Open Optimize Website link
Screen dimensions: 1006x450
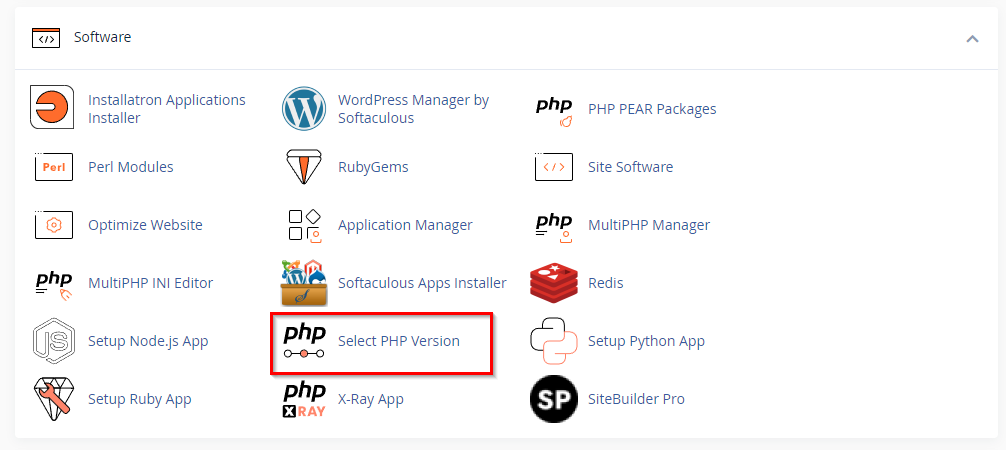(146, 225)
